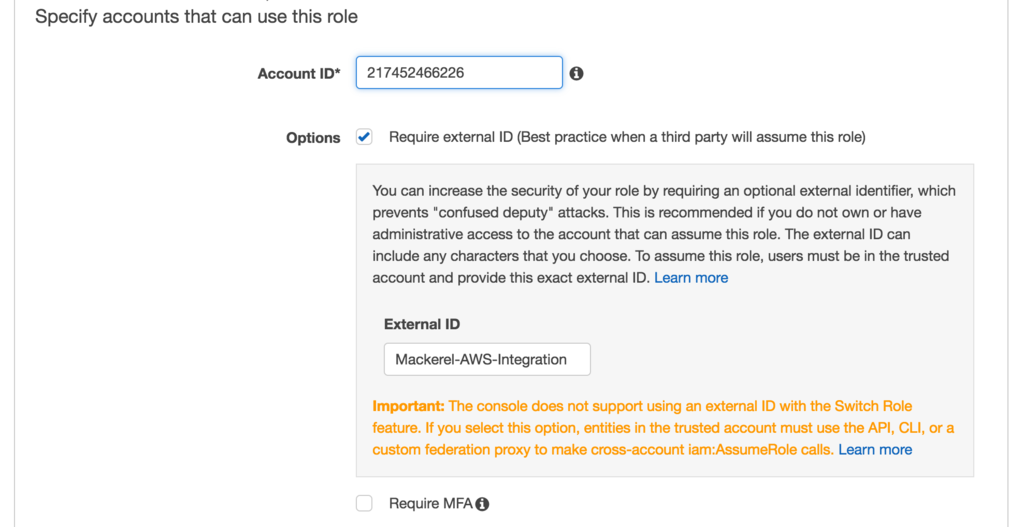1024x527 pixels.
Task: Focus the External ID text box
Action: click(x=487, y=359)
